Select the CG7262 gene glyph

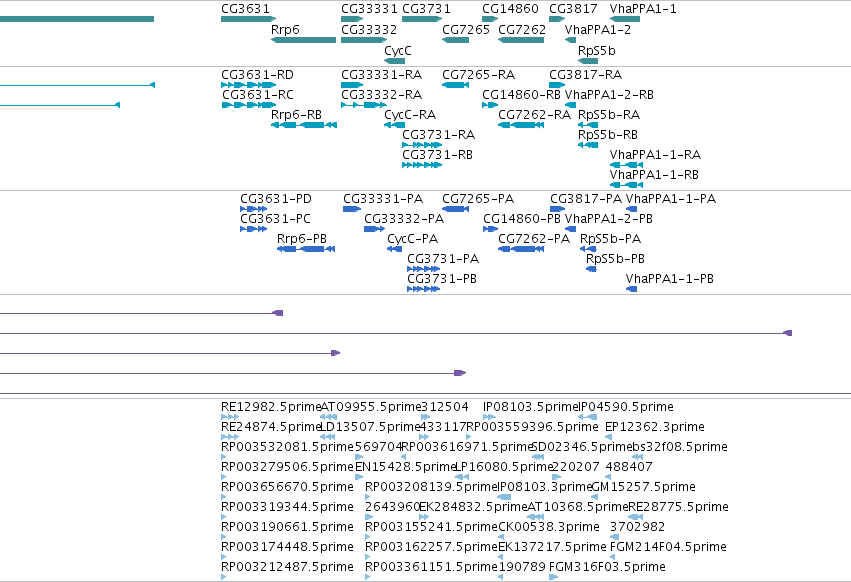(x=521, y=40)
